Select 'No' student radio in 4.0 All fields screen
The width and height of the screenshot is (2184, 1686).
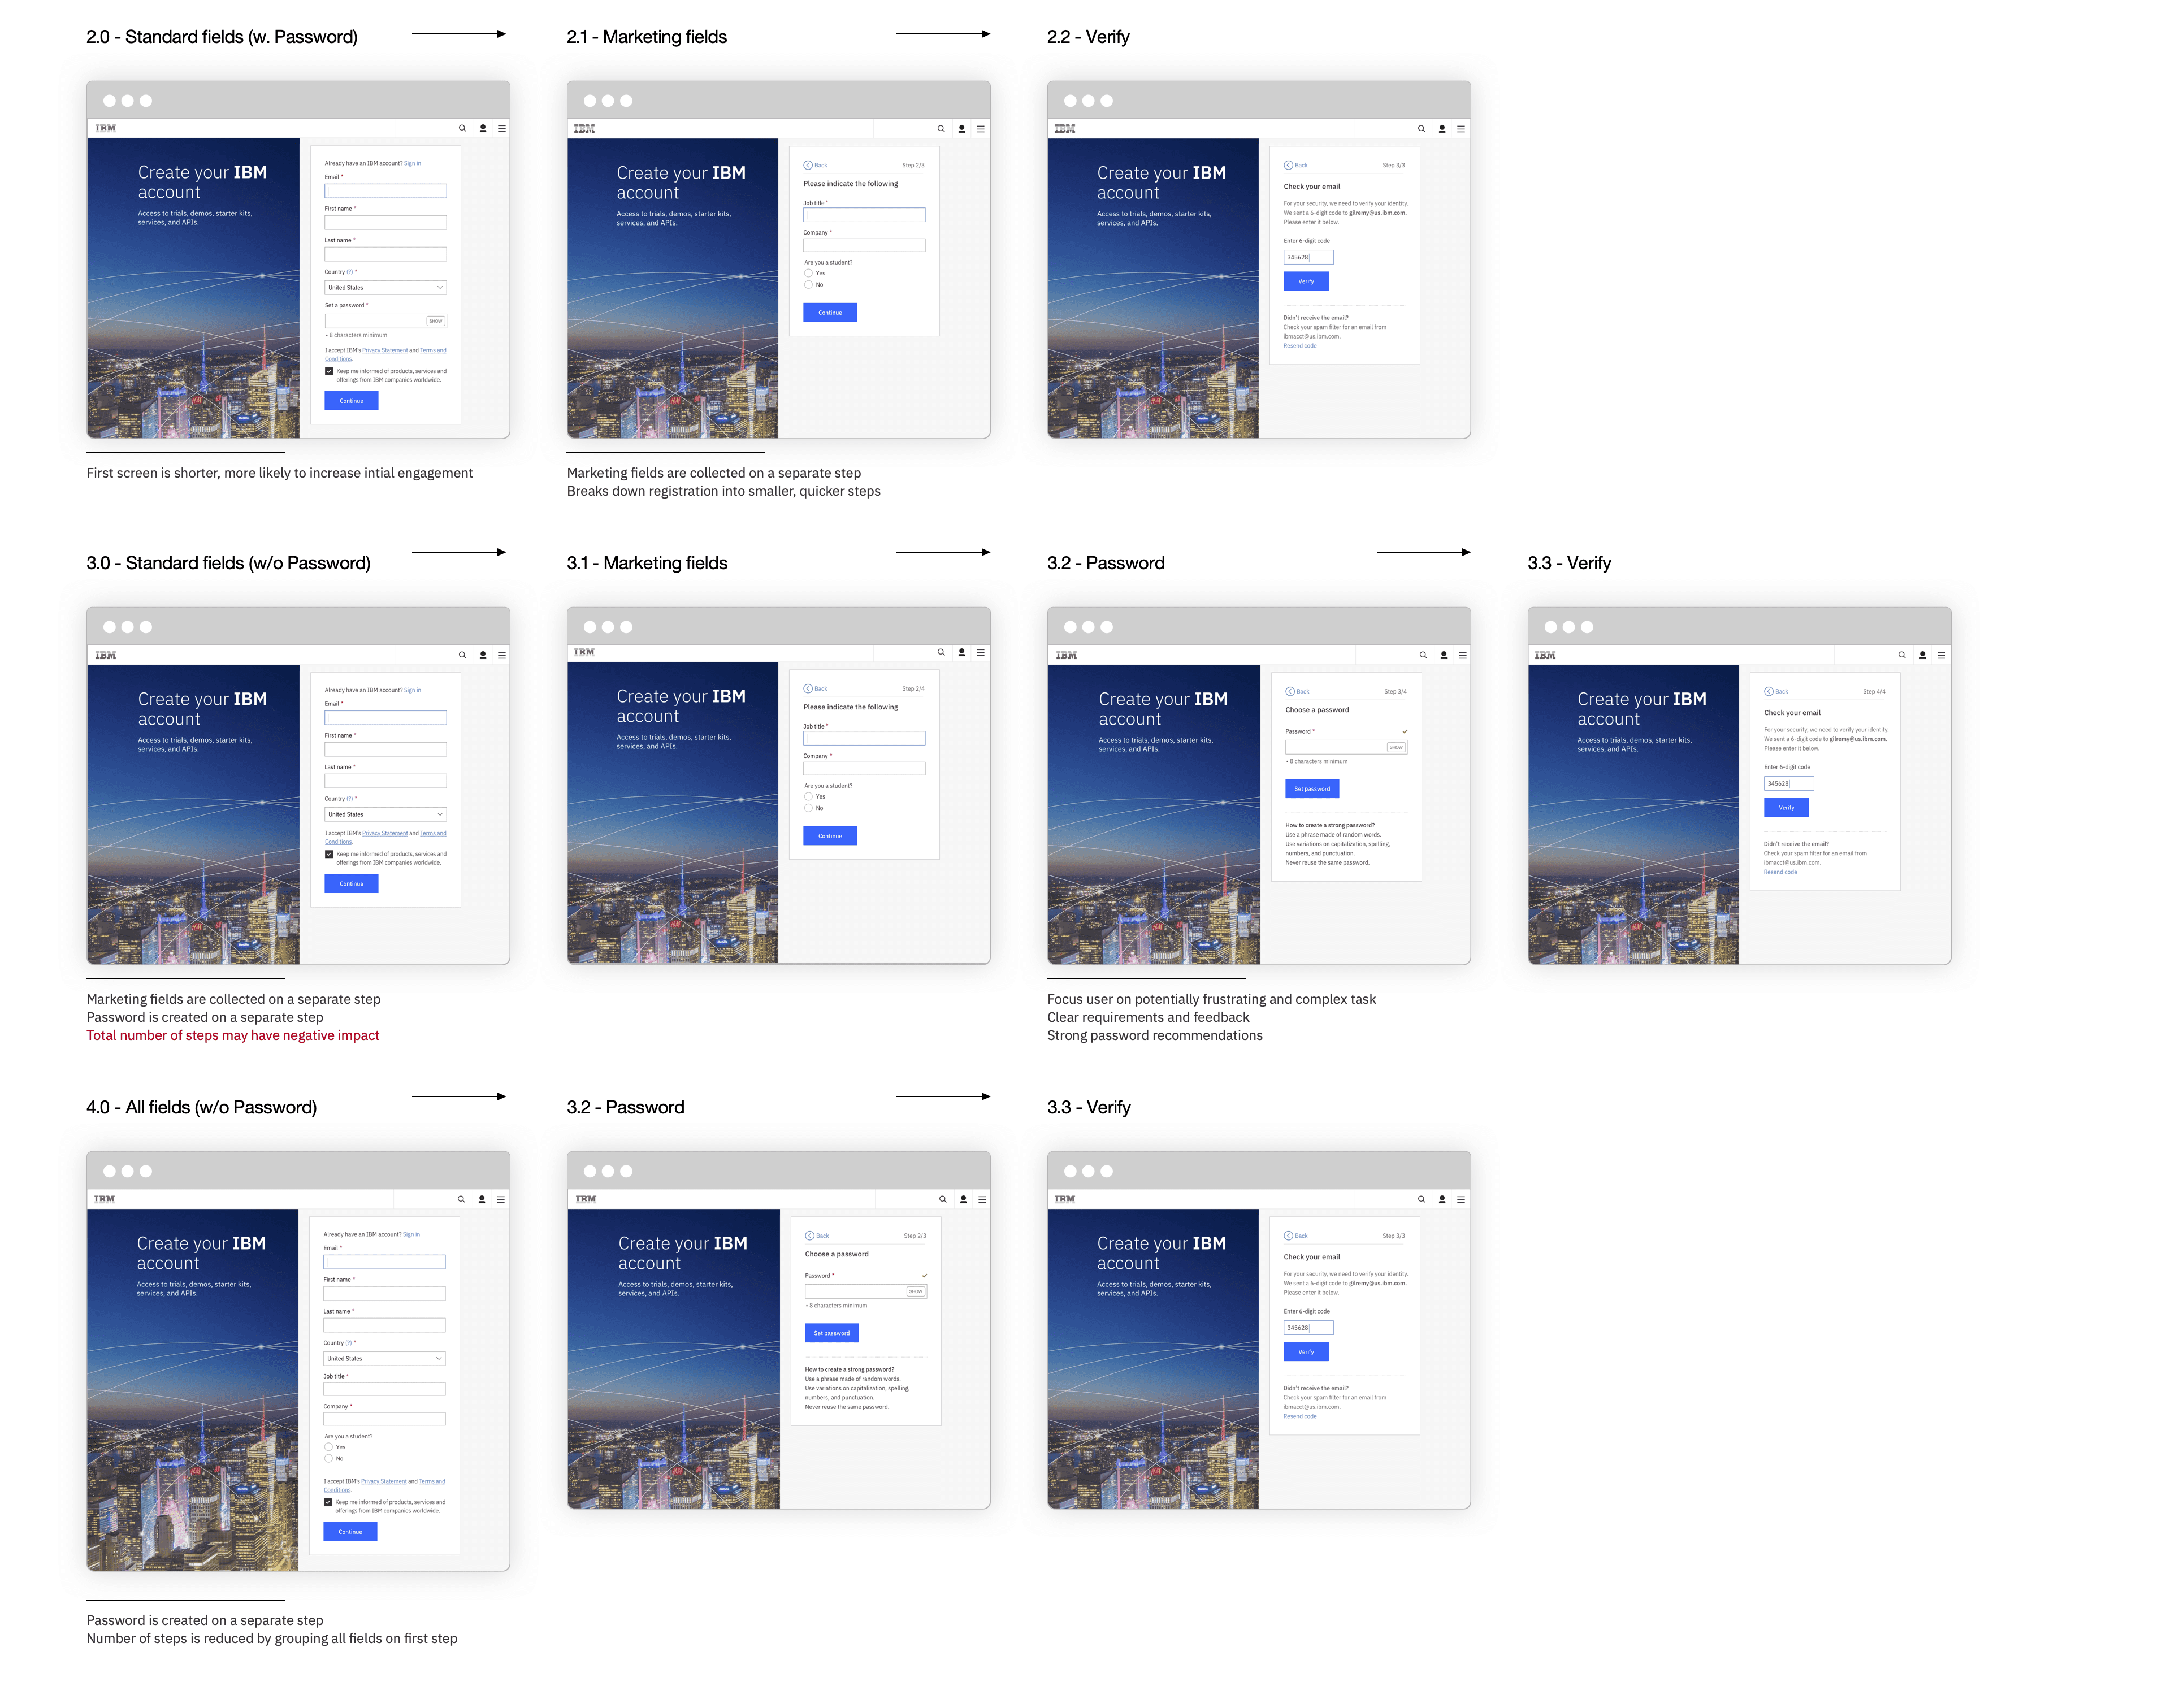328,1458
